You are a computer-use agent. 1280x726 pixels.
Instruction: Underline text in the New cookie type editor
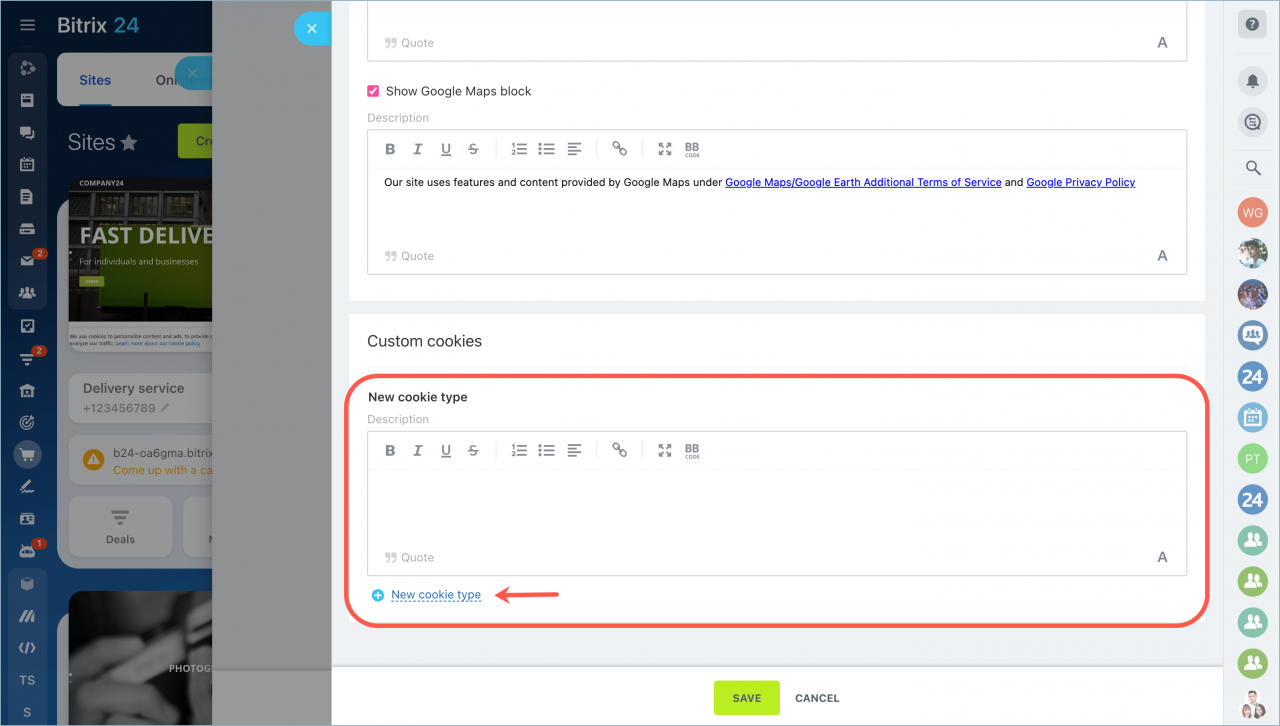tap(446, 451)
